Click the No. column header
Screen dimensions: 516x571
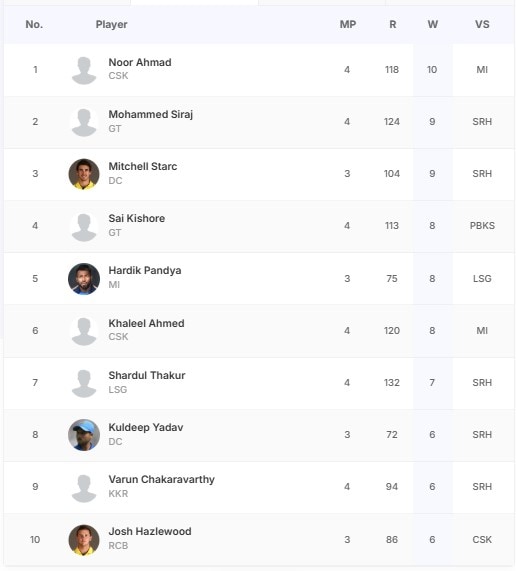coord(34,24)
